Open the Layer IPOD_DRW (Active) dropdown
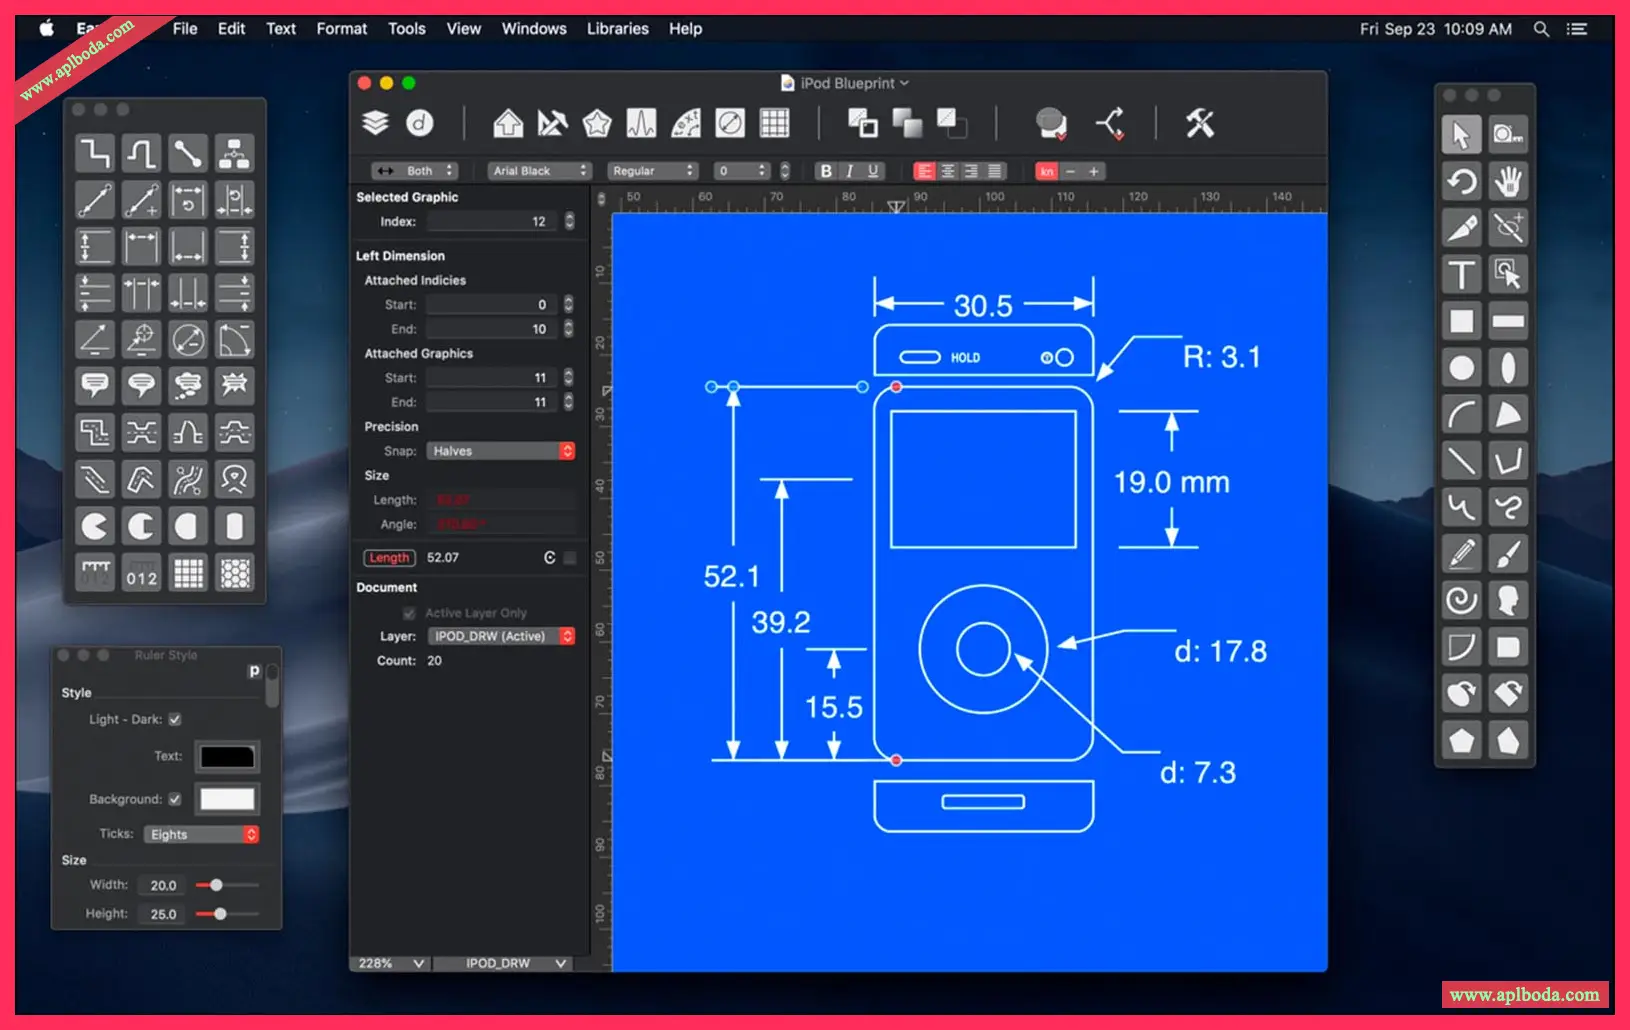This screenshot has height=1030, width=1630. (x=501, y=636)
